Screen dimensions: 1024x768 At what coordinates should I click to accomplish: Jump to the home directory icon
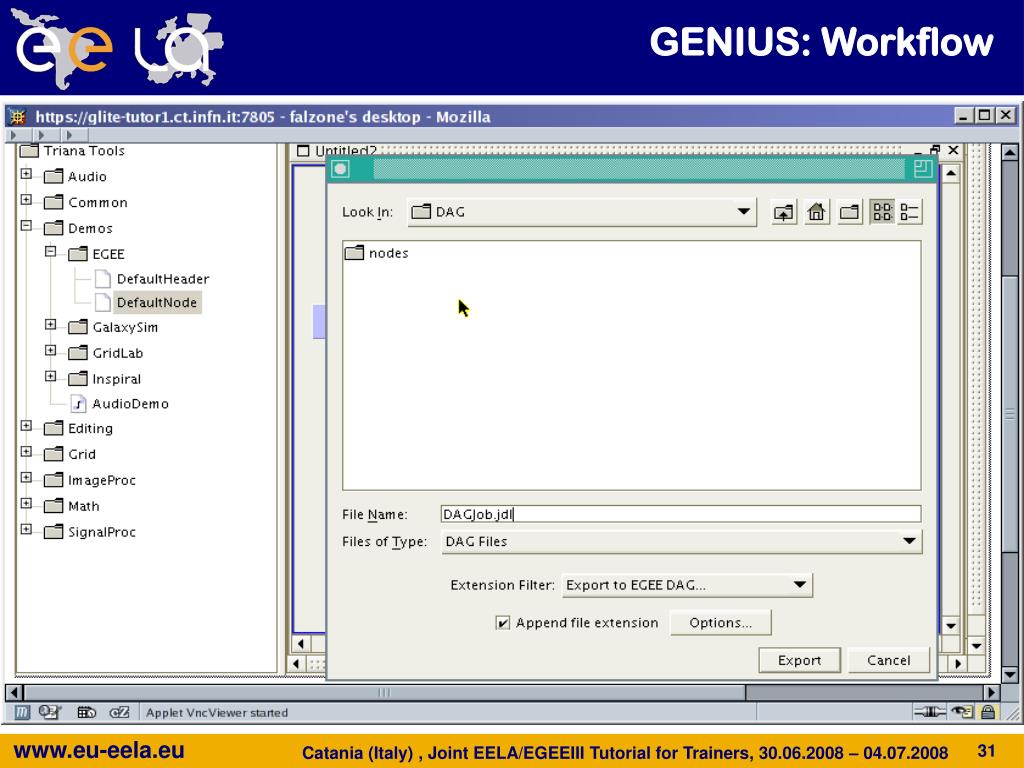click(x=816, y=212)
